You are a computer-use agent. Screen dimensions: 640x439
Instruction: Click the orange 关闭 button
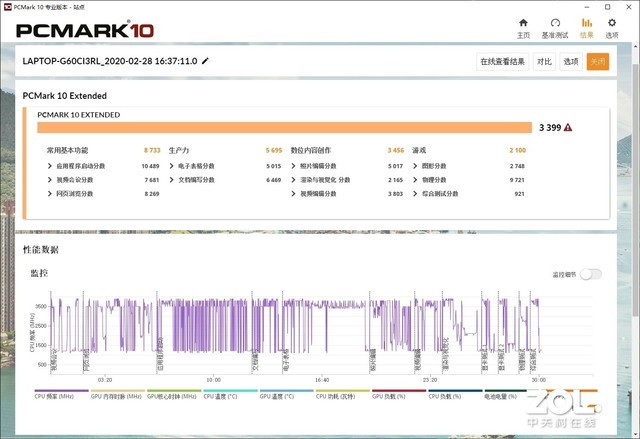[598, 62]
